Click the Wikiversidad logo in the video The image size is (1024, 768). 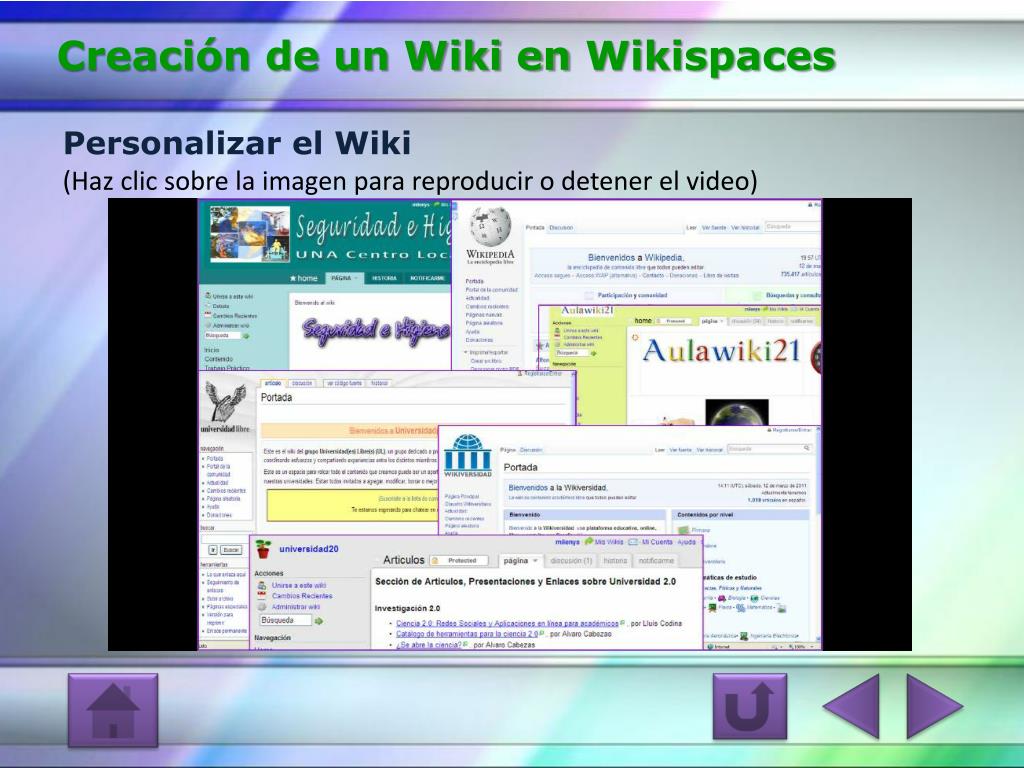tap(468, 455)
